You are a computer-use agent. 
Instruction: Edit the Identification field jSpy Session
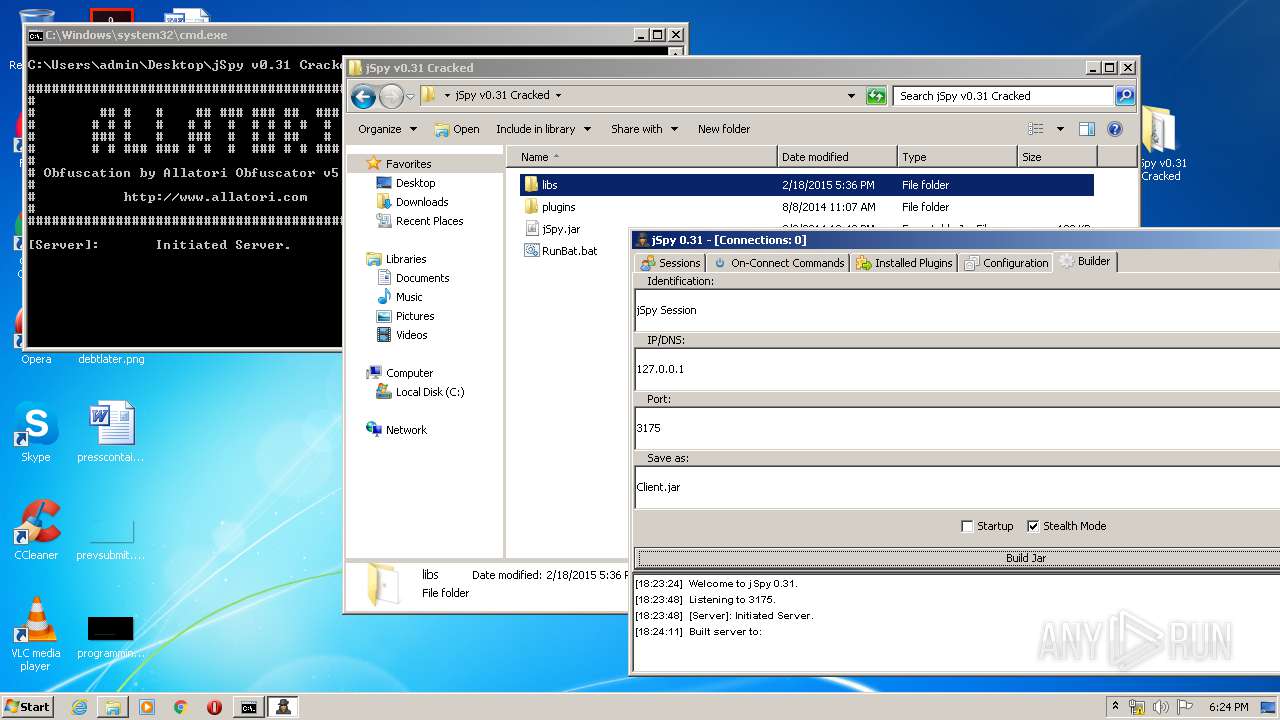958,310
